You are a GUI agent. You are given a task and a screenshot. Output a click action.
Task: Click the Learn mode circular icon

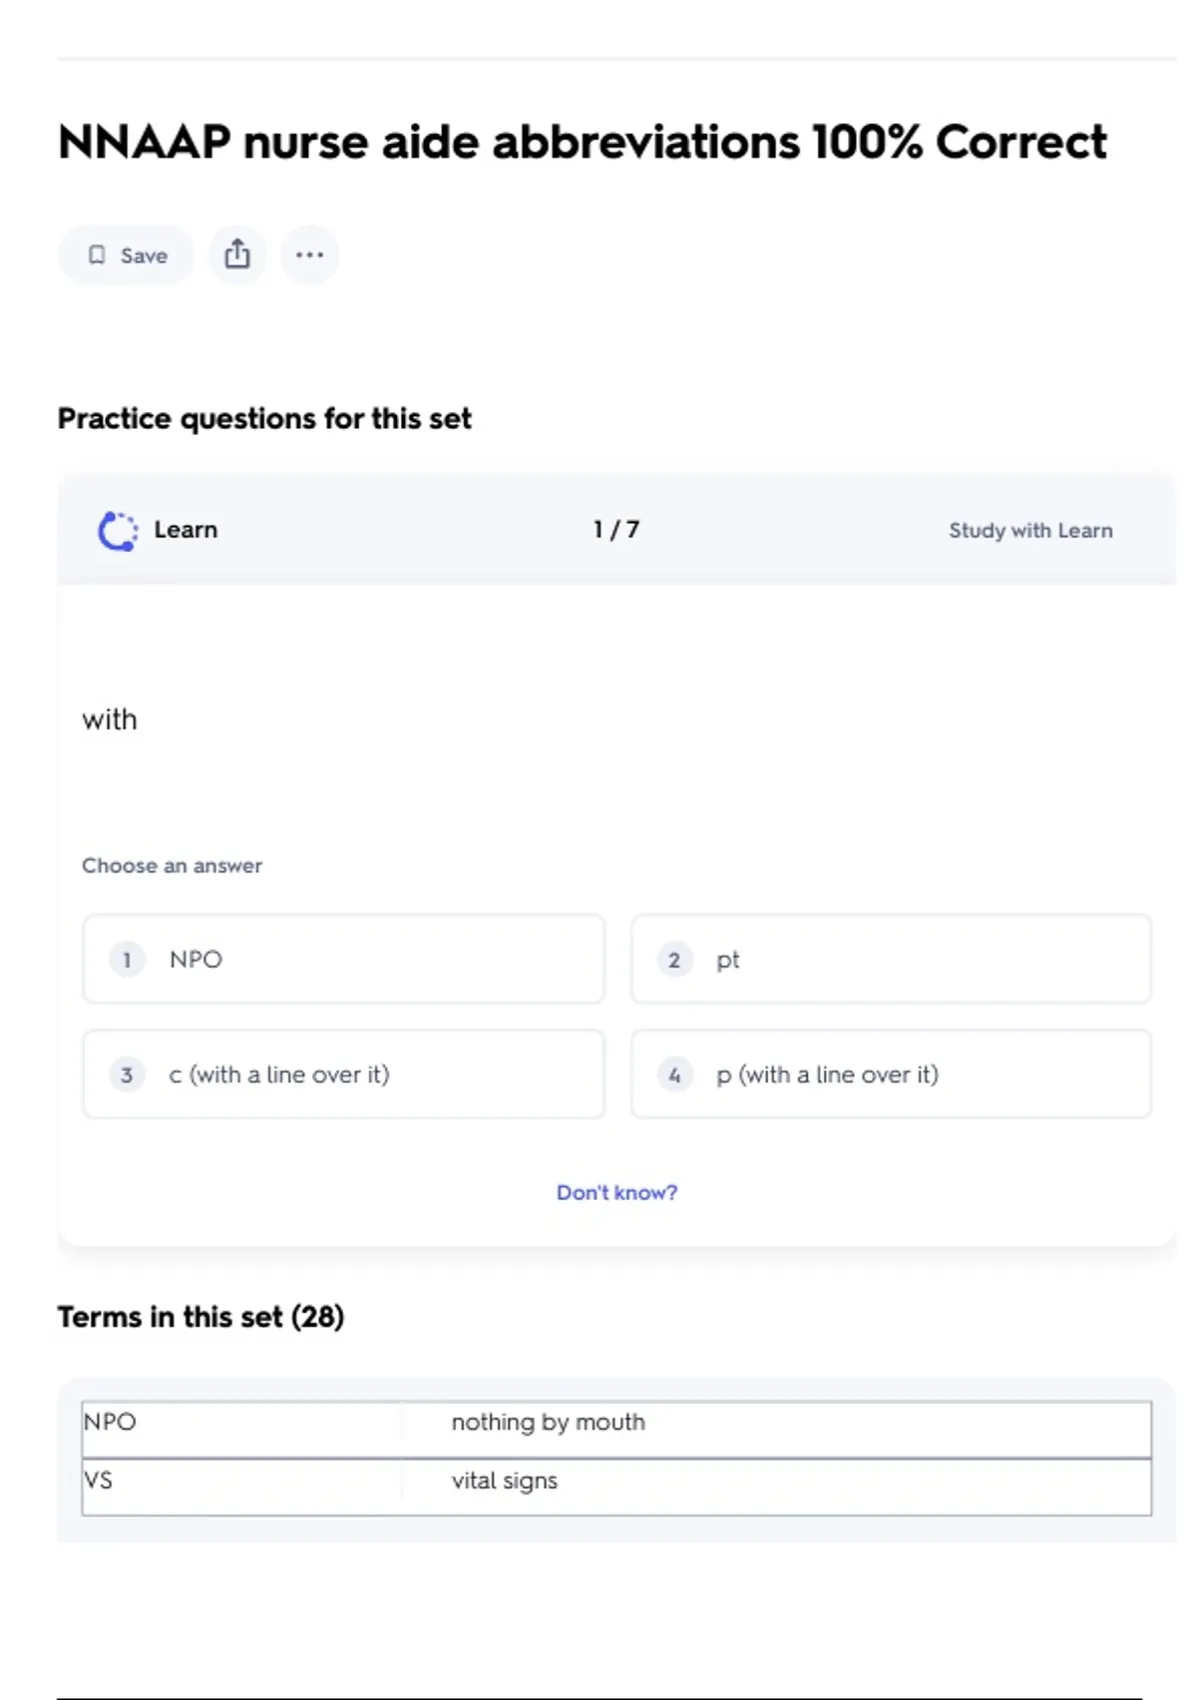(x=117, y=530)
